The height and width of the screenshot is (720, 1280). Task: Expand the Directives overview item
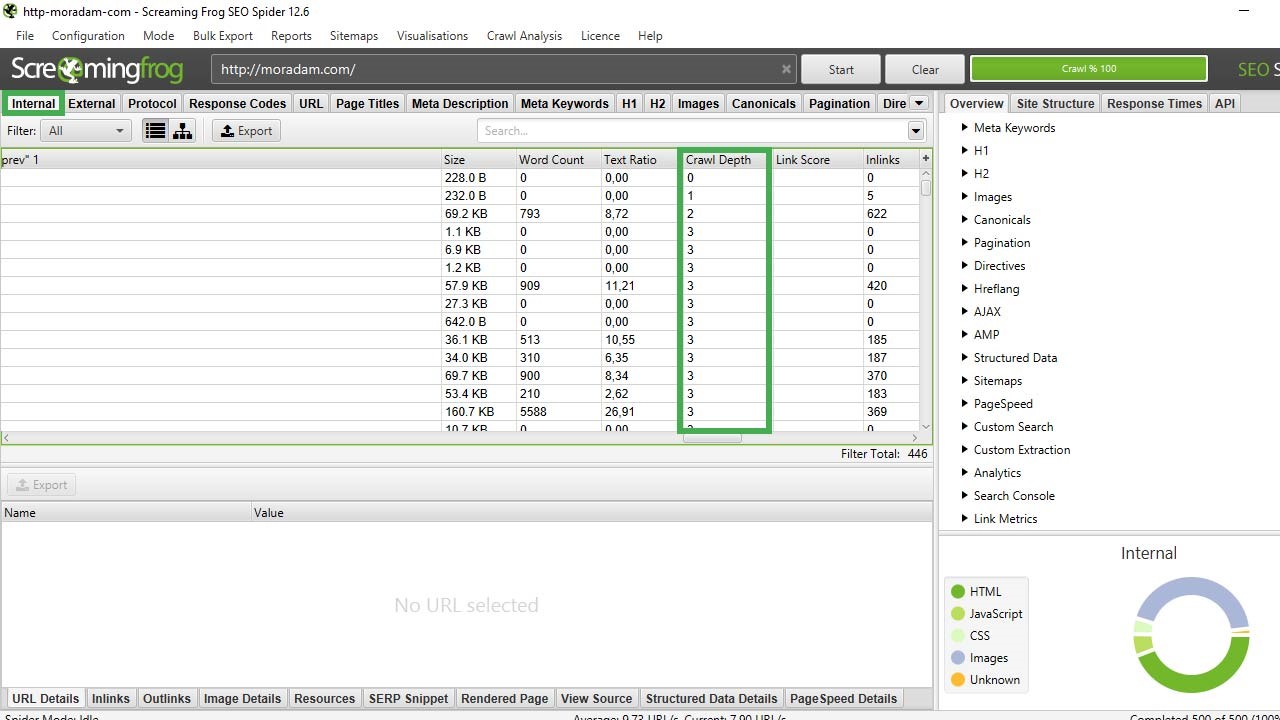pos(965,266)
